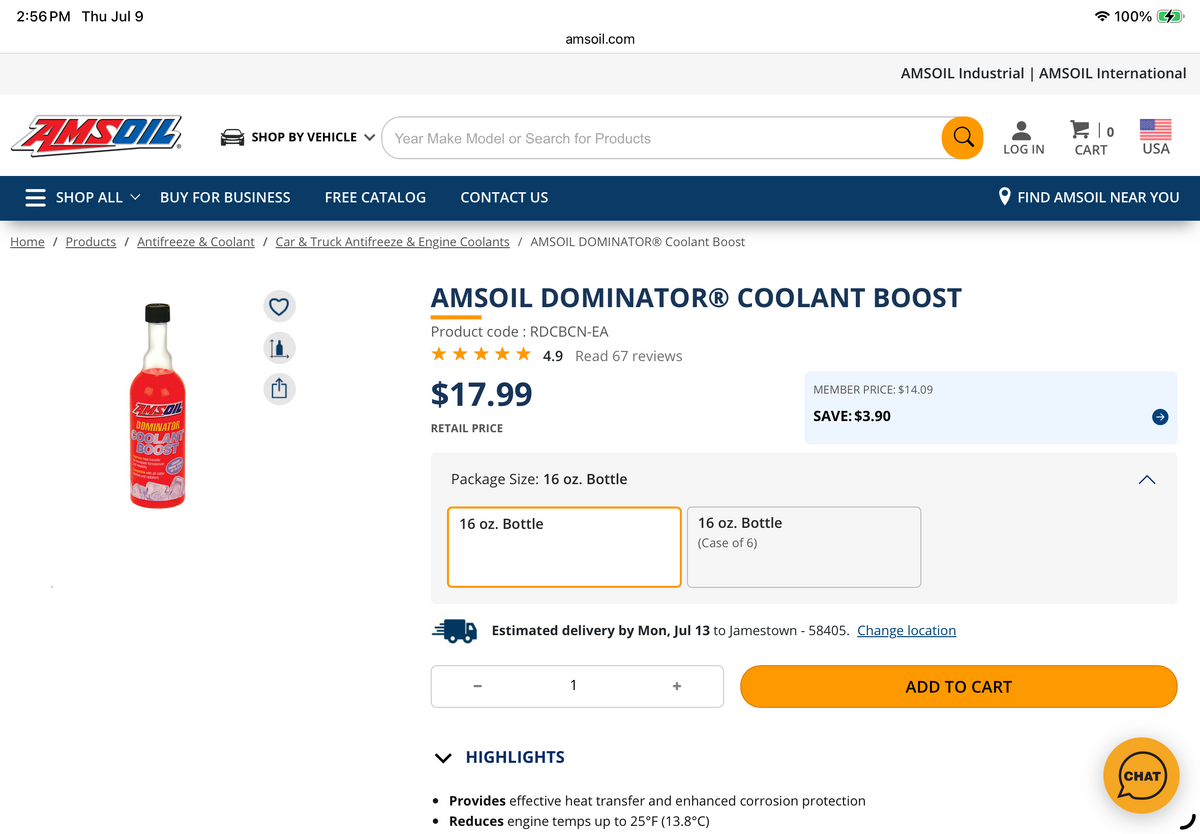The width and height of the screenshot is (1200, 834).
Task: Click the Add To Cart button
Action: pos(958,687)
